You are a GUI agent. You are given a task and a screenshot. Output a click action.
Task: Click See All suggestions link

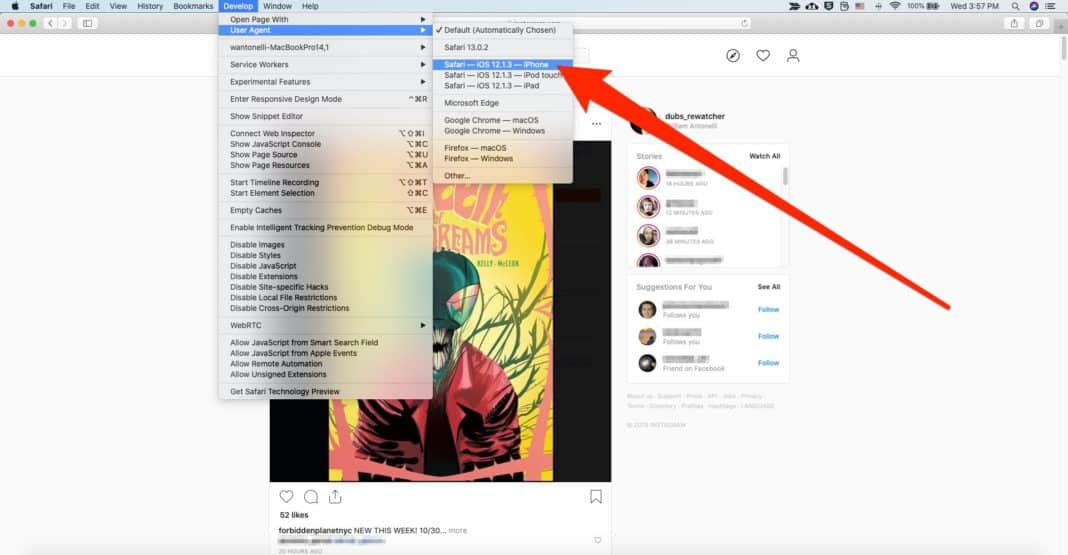tap(769, 287)
